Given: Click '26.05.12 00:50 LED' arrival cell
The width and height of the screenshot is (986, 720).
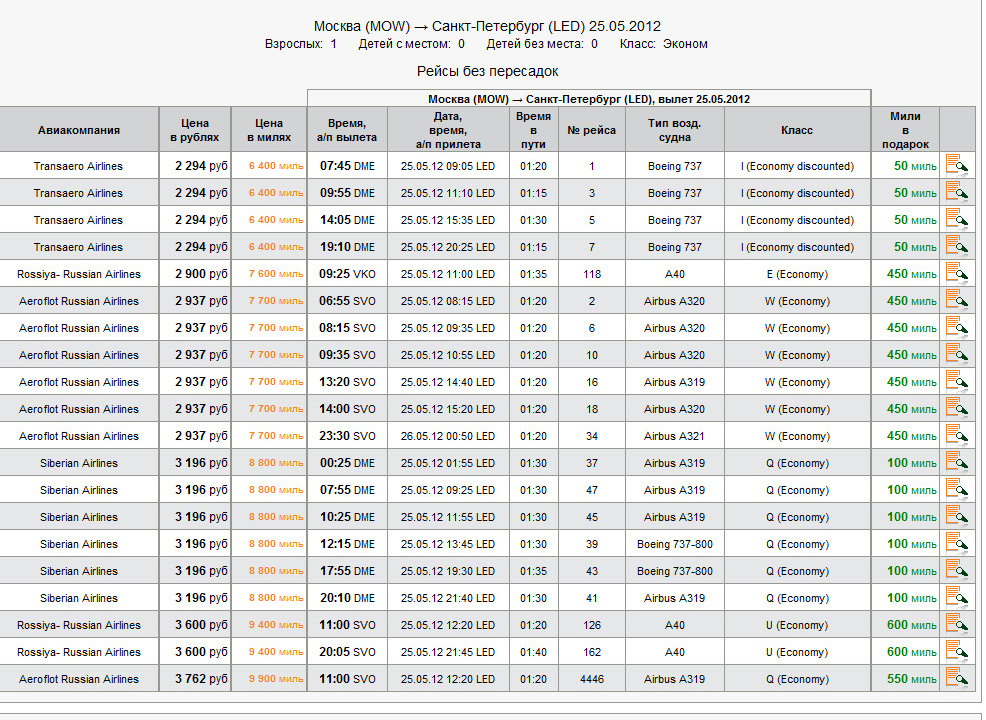Looking at the screenshot, I should point(448,436).
